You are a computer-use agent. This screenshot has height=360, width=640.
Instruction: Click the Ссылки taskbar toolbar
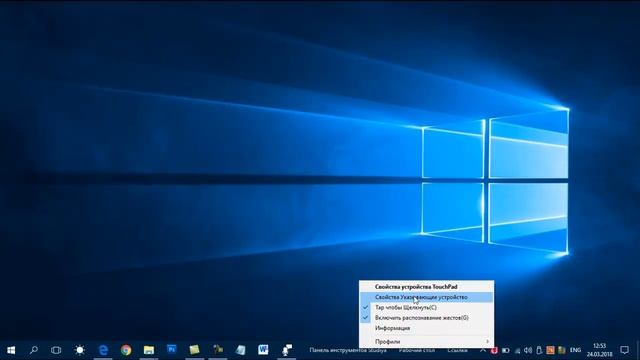point(458,350)
